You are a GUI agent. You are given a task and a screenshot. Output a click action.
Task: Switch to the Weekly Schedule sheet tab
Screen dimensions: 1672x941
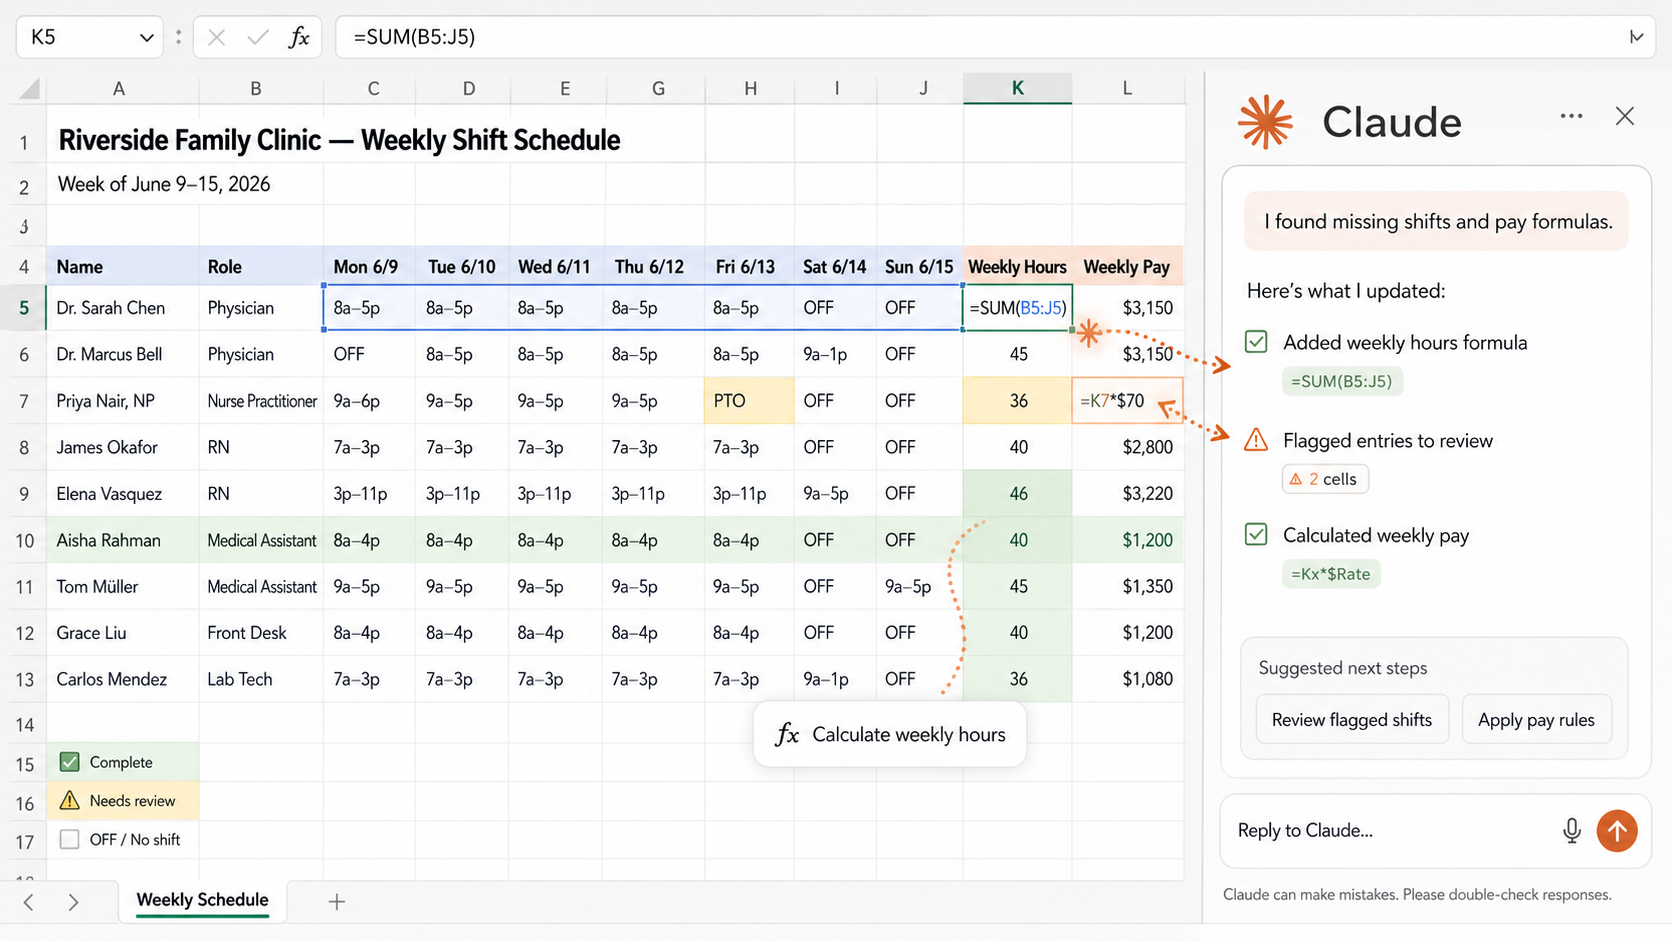203,900
